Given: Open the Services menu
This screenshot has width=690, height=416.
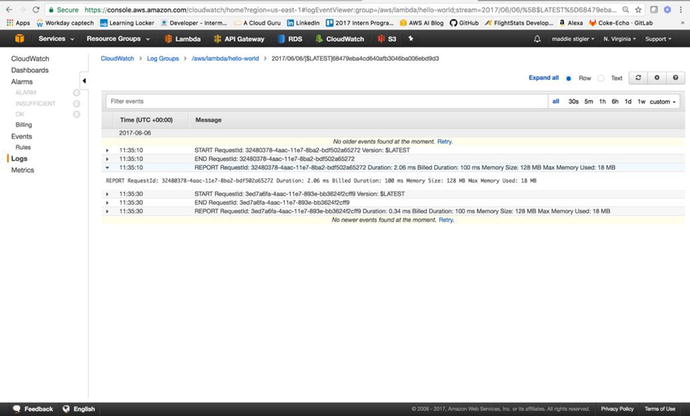Looking at the screenshot, I should click(55, 38).
